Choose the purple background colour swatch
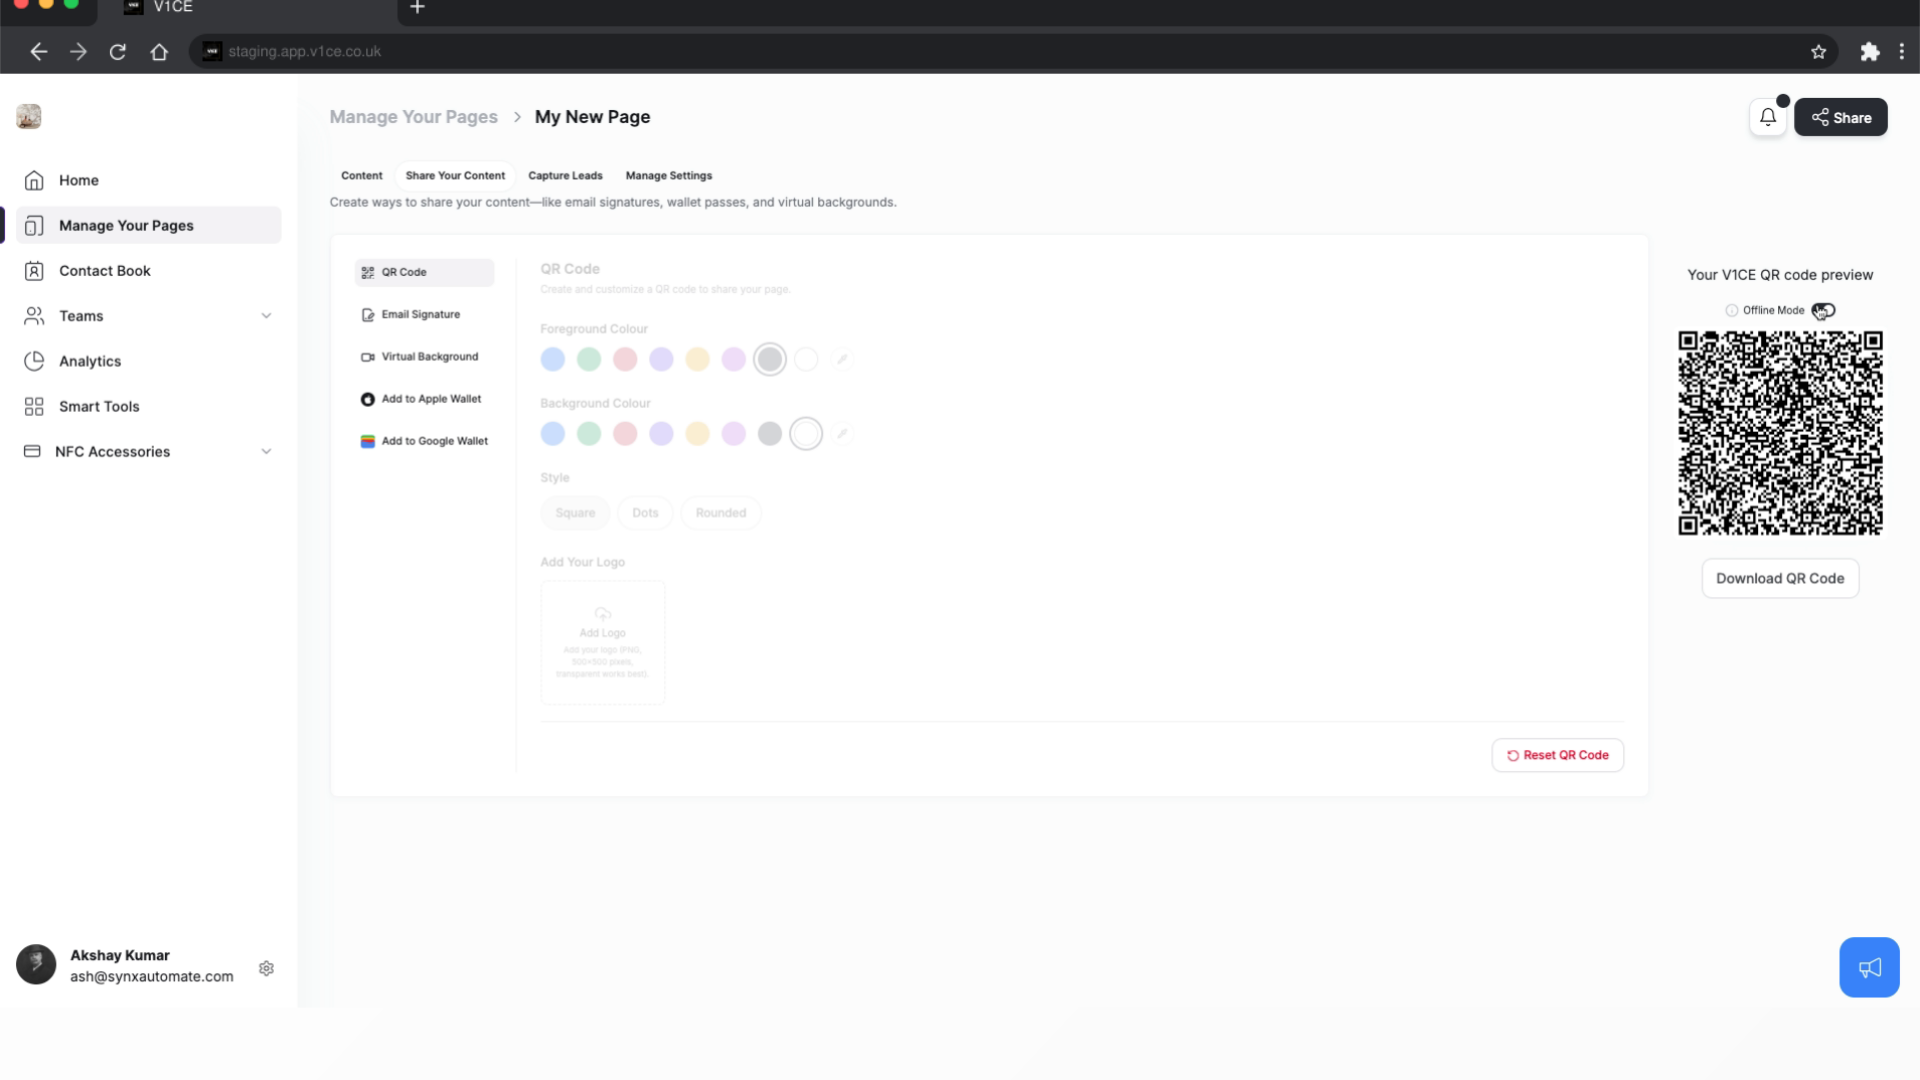The width and height of the screenshot is (1920, 1080). pyautogui.click(x=661, y=433)
